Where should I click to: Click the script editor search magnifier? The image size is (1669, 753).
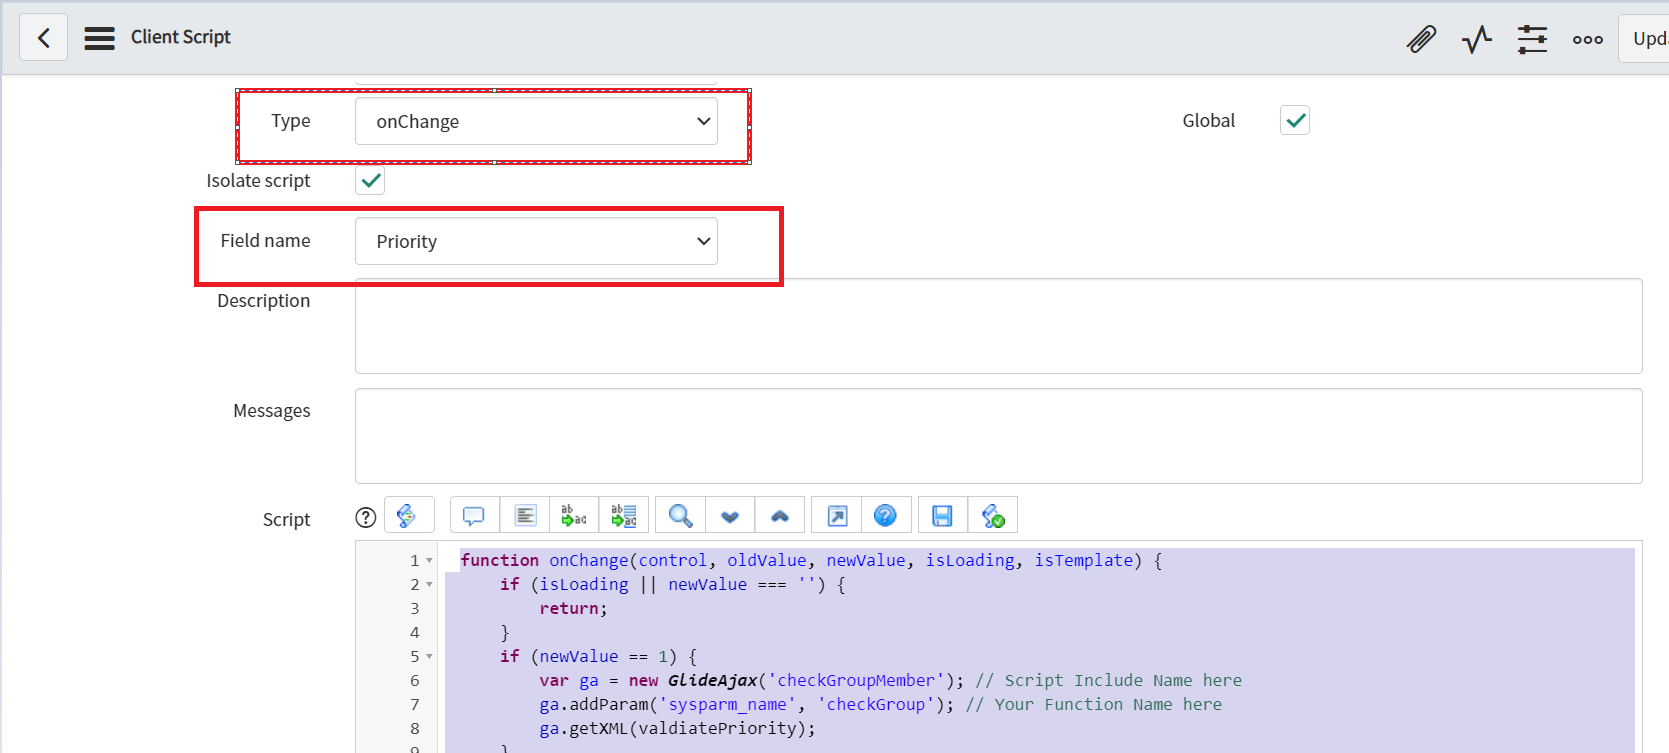coord(680,516)
